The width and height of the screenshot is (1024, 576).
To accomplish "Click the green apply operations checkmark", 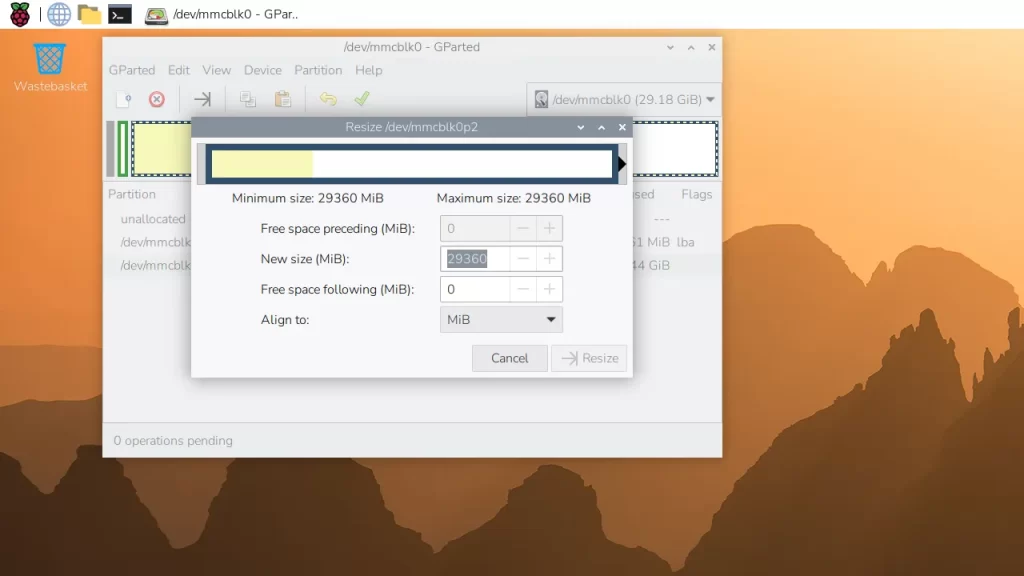I will [362, 99].
